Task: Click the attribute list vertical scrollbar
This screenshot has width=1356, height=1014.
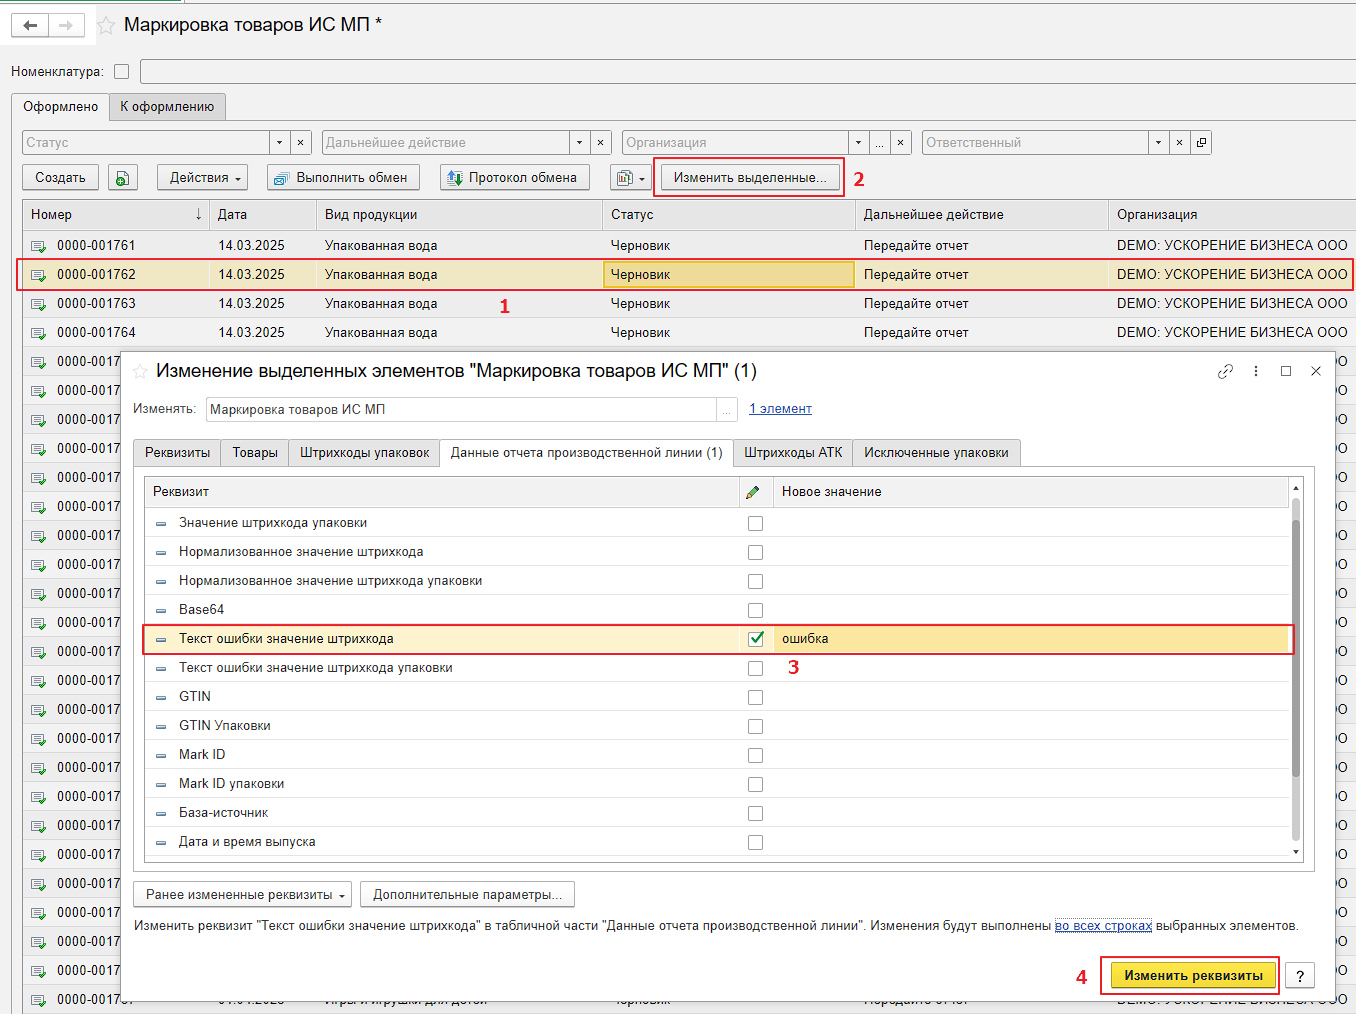Action: tap(1296, 640)
